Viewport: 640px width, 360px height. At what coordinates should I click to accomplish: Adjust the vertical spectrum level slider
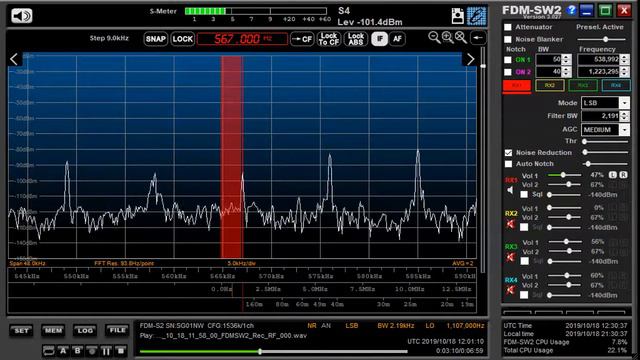click(x=483, y=159)
